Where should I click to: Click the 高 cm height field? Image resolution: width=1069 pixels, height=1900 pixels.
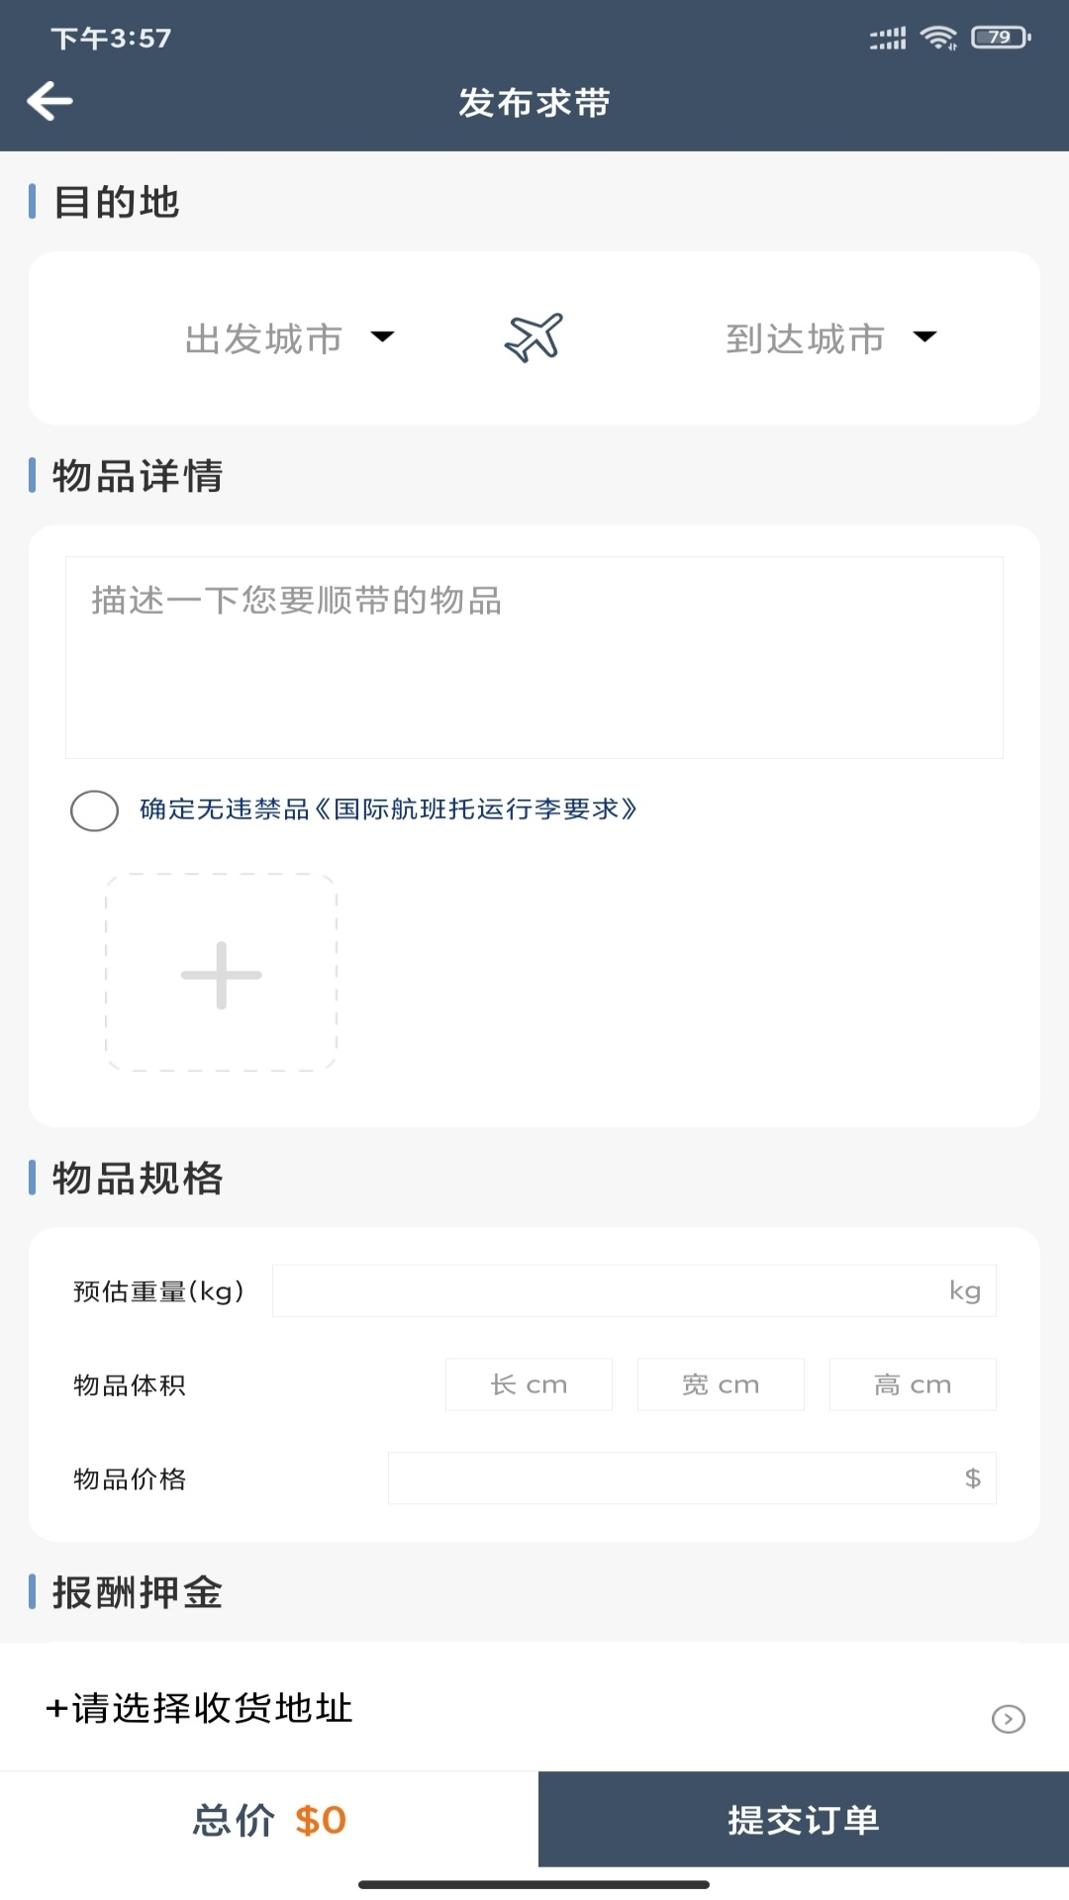[912, 1384]
